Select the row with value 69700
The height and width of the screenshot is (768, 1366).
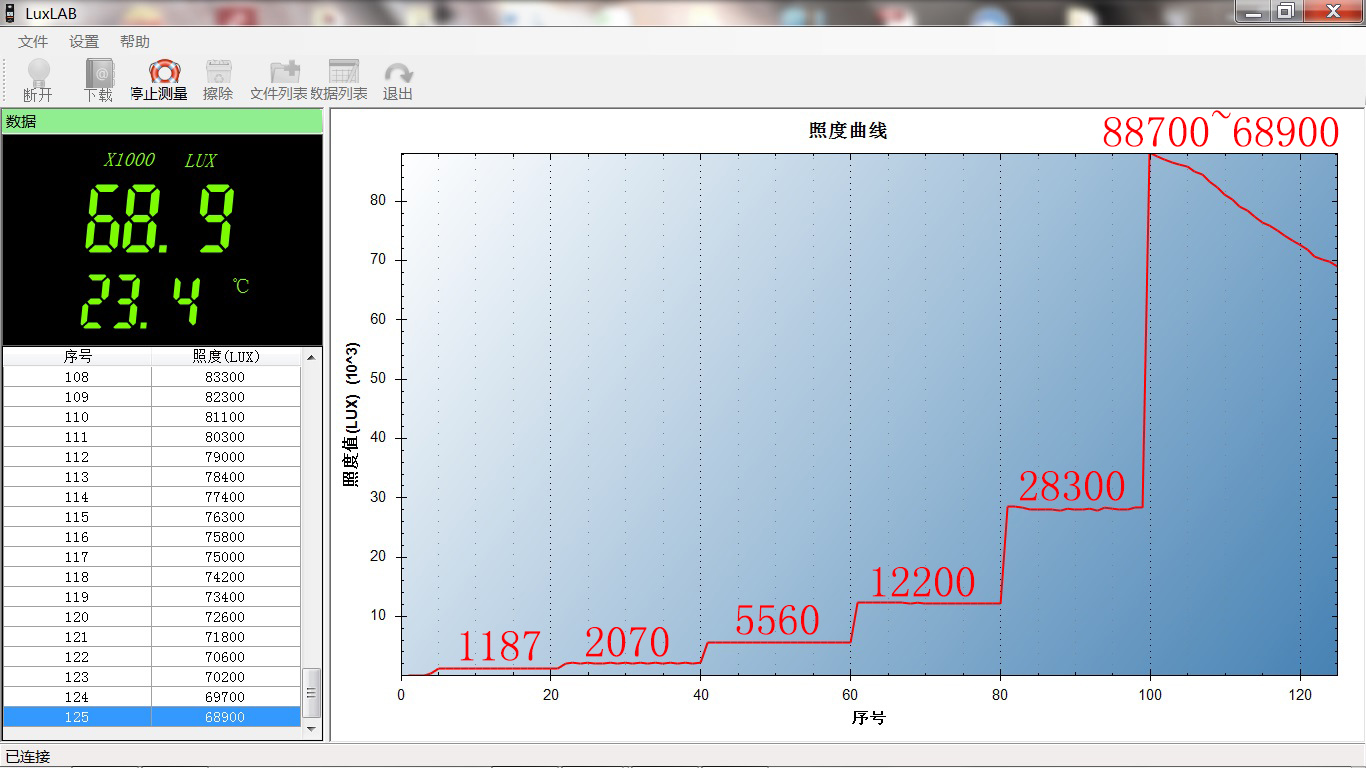[152, 697]
